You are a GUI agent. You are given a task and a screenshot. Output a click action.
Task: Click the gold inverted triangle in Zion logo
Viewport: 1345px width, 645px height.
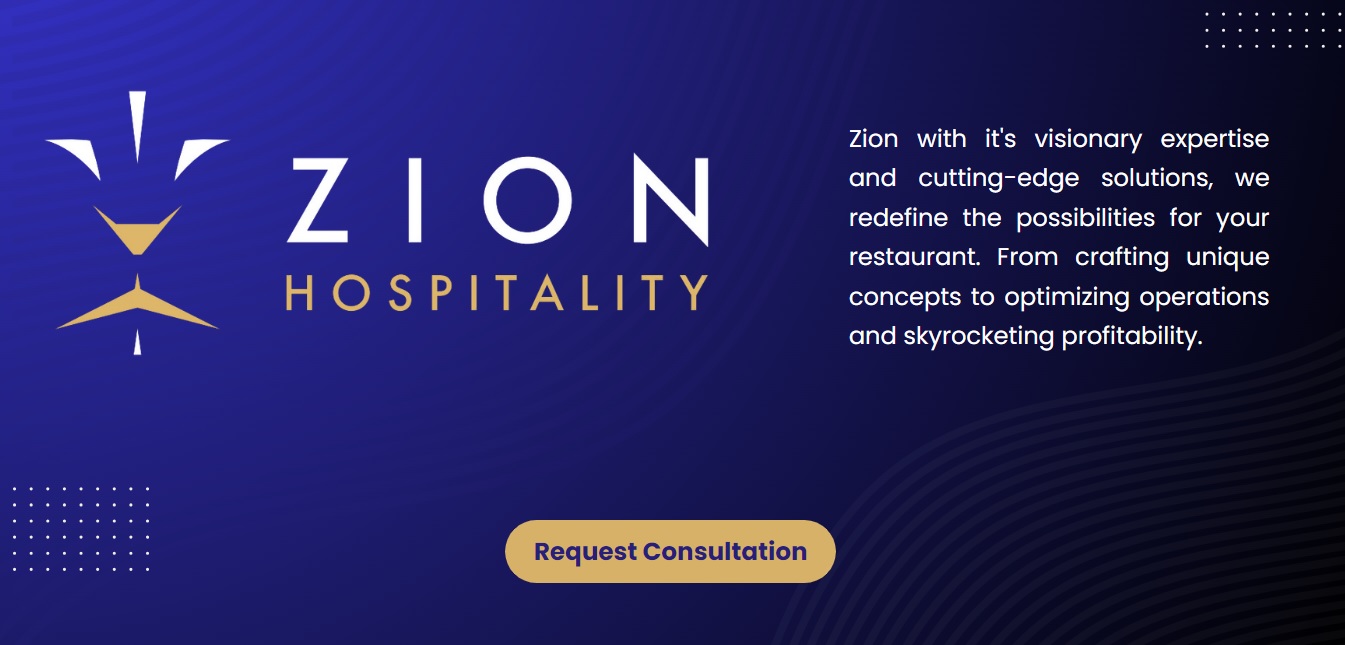(137, 229)
